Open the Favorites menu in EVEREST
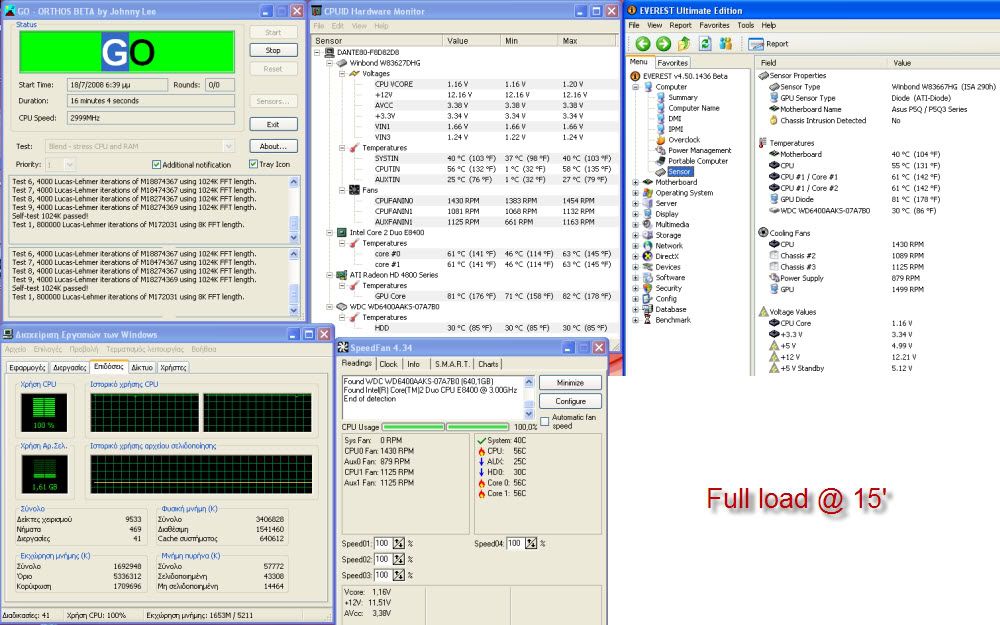The height and width of the screenshot is (625, 1000). [x=714, y=25]
